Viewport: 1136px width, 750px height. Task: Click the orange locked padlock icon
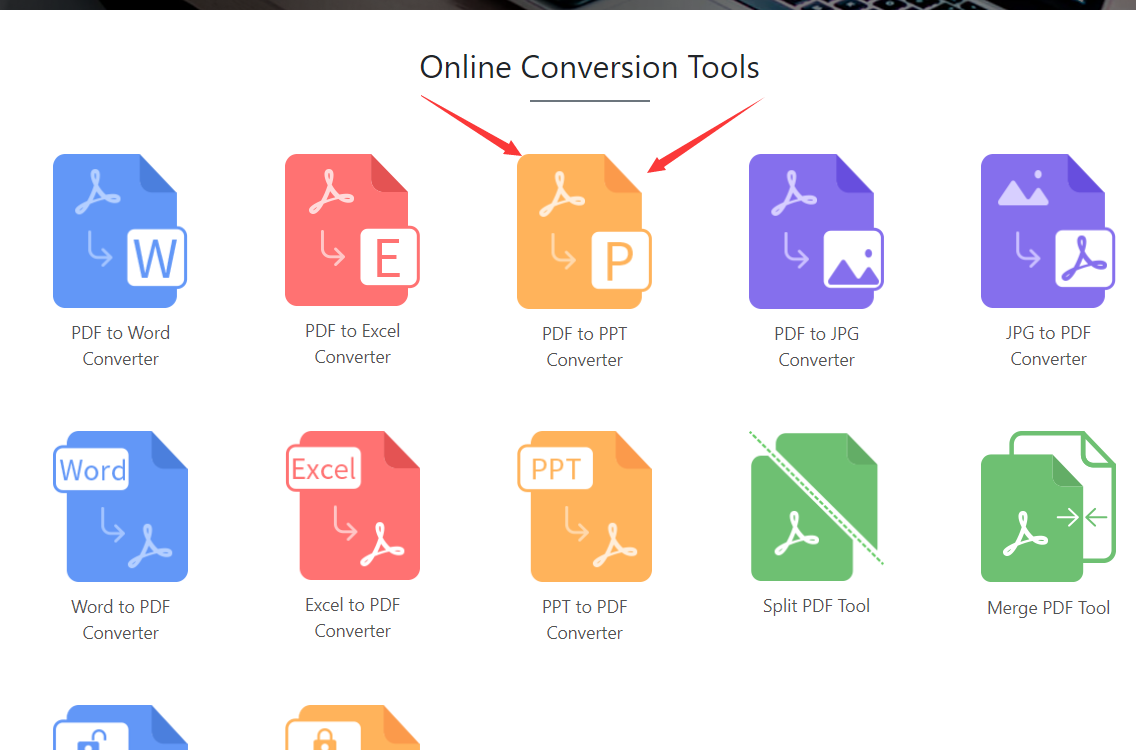click(x=352, y=729)
